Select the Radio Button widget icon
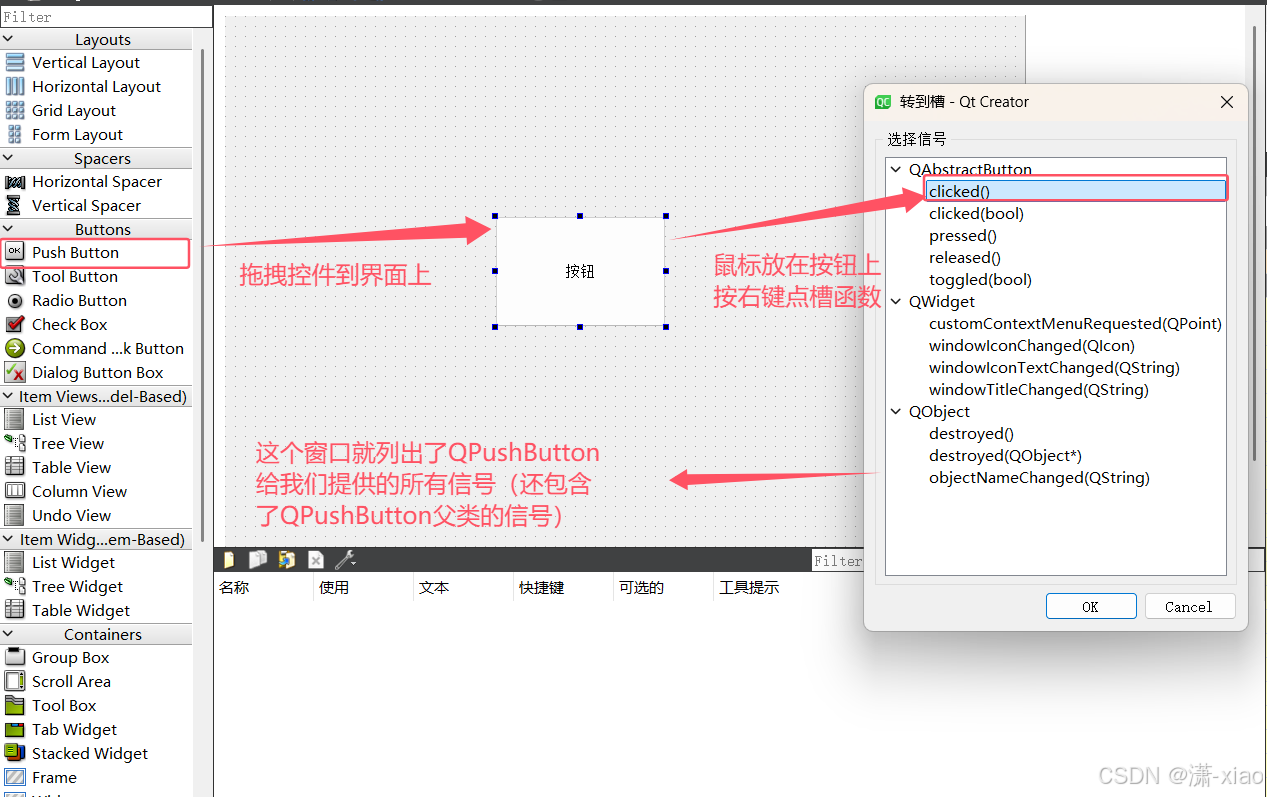 click(x=15, y=300)
